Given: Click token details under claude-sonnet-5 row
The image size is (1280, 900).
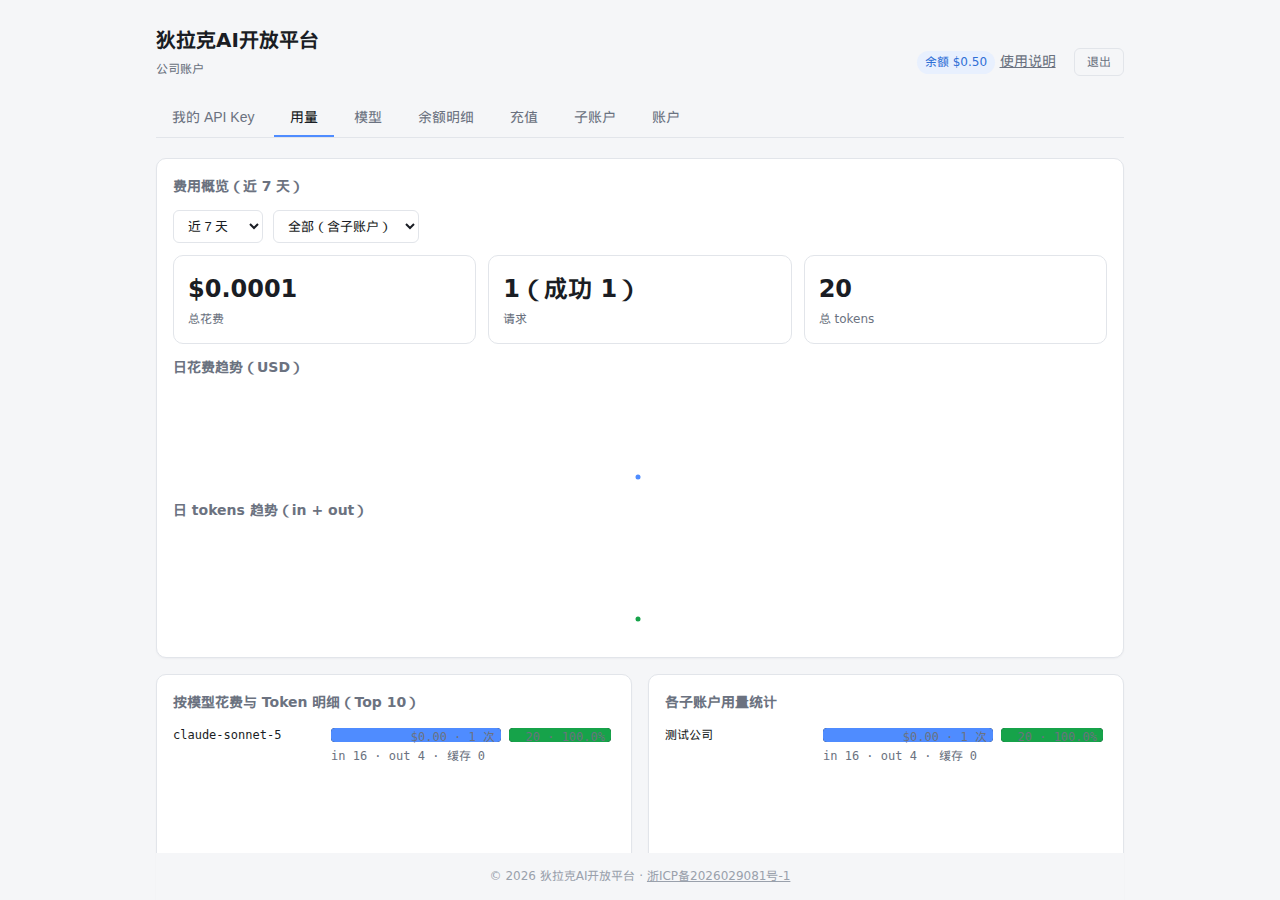Looking at the screenshot, I should [x=408, y=756].
